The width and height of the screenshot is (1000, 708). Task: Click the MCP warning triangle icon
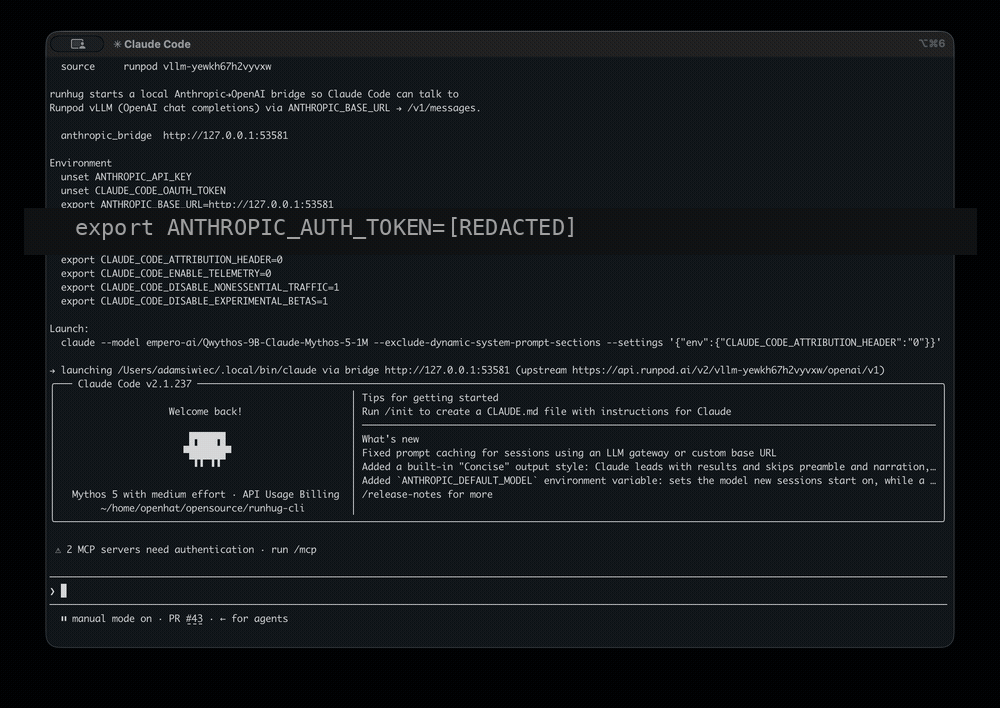[x=58, y=550]
